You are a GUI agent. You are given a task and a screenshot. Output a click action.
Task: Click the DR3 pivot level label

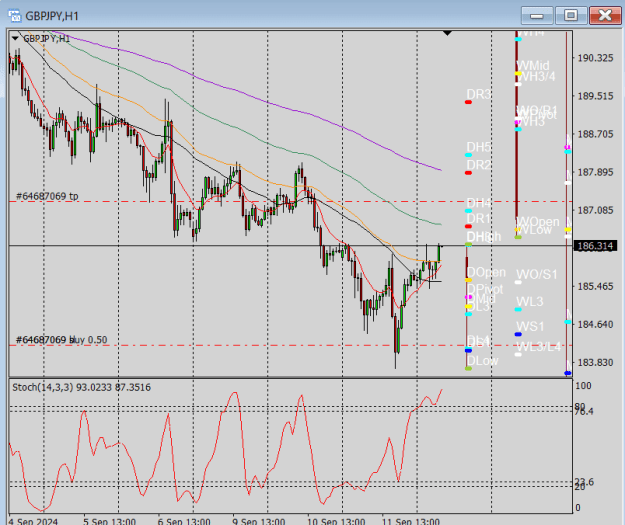479,94
